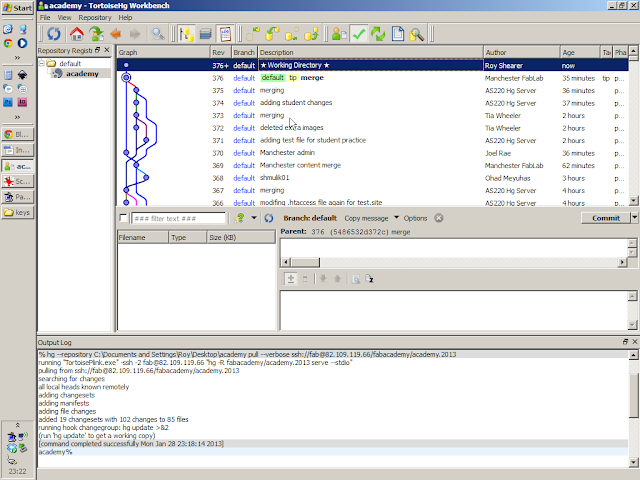640x480 pixels.
Task: Click the search in file icon
Action: click(356, 279)
